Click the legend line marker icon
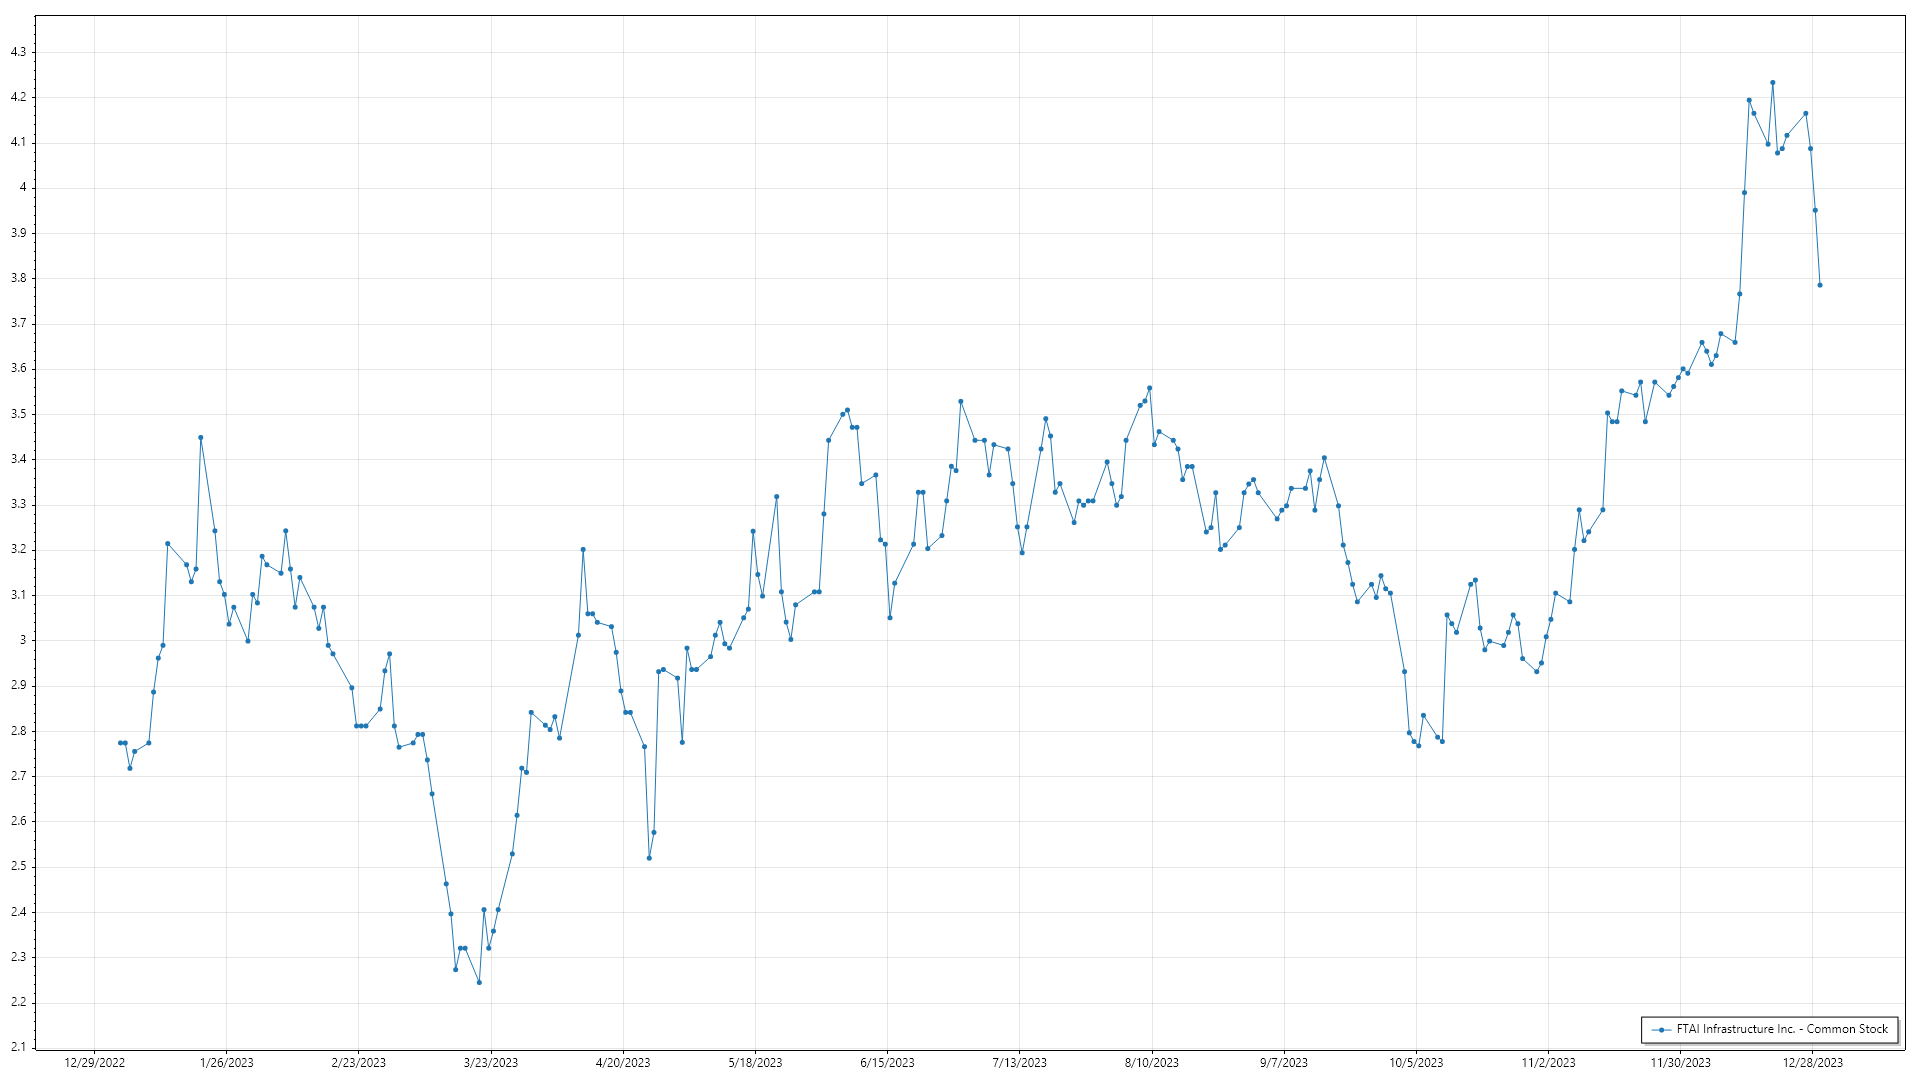Screen dimensions: 1920x1080 point(1661,1029)
